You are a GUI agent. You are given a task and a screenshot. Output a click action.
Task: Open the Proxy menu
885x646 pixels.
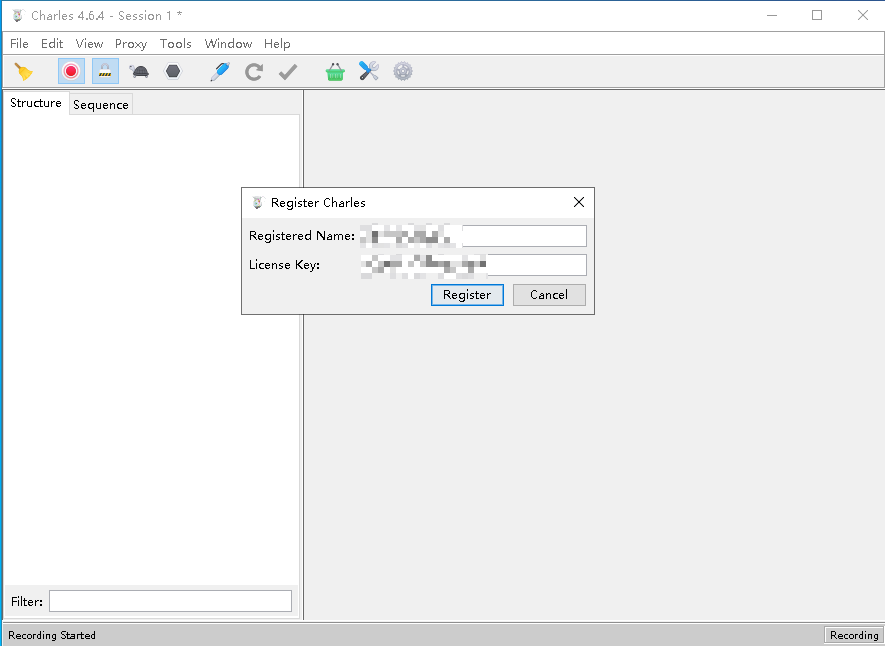pos(131,43)
